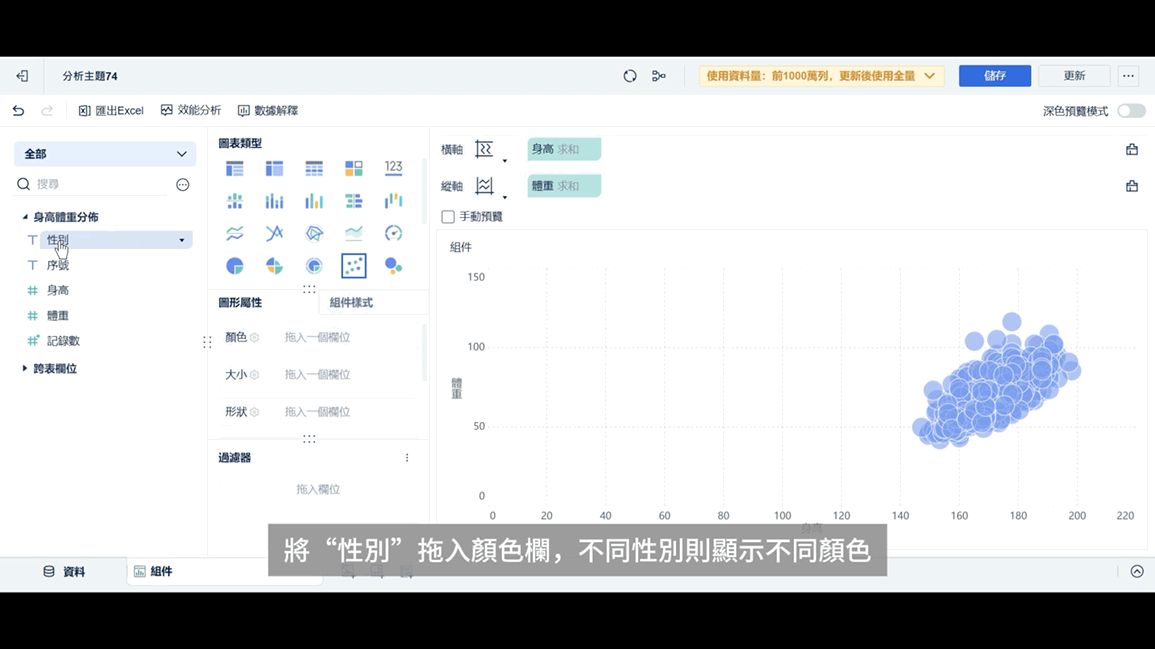Click the gear next to 大小

point(254,375)
